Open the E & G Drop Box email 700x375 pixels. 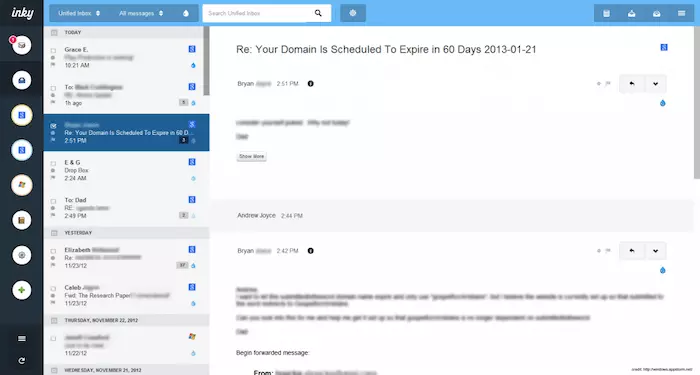pos(126,170)
